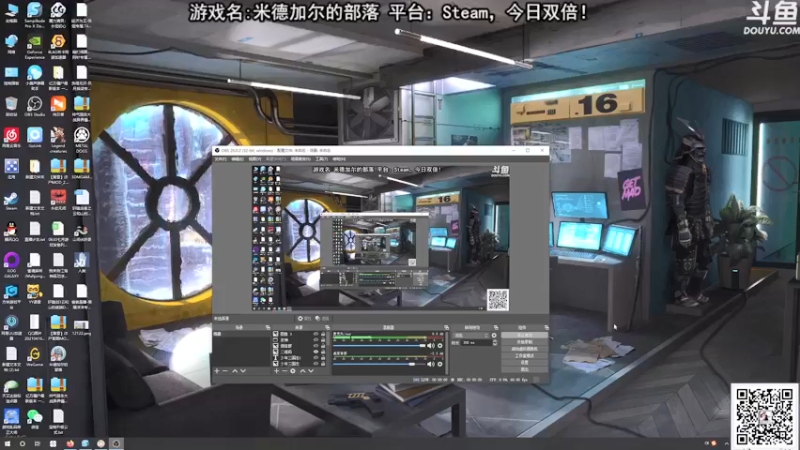Select the WeGame desktop shortcut

pyautogui.click(x=35, y=356)
